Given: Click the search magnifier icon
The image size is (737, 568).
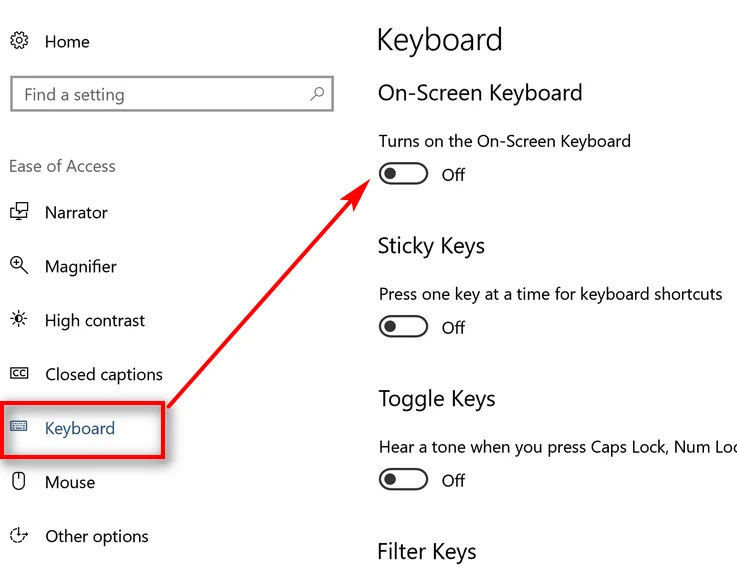Looking at the screenshot, I should coord(317,95).
